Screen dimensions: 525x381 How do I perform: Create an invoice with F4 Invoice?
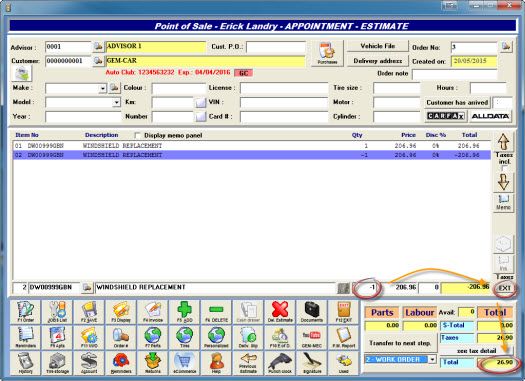[x=153, y=312]
